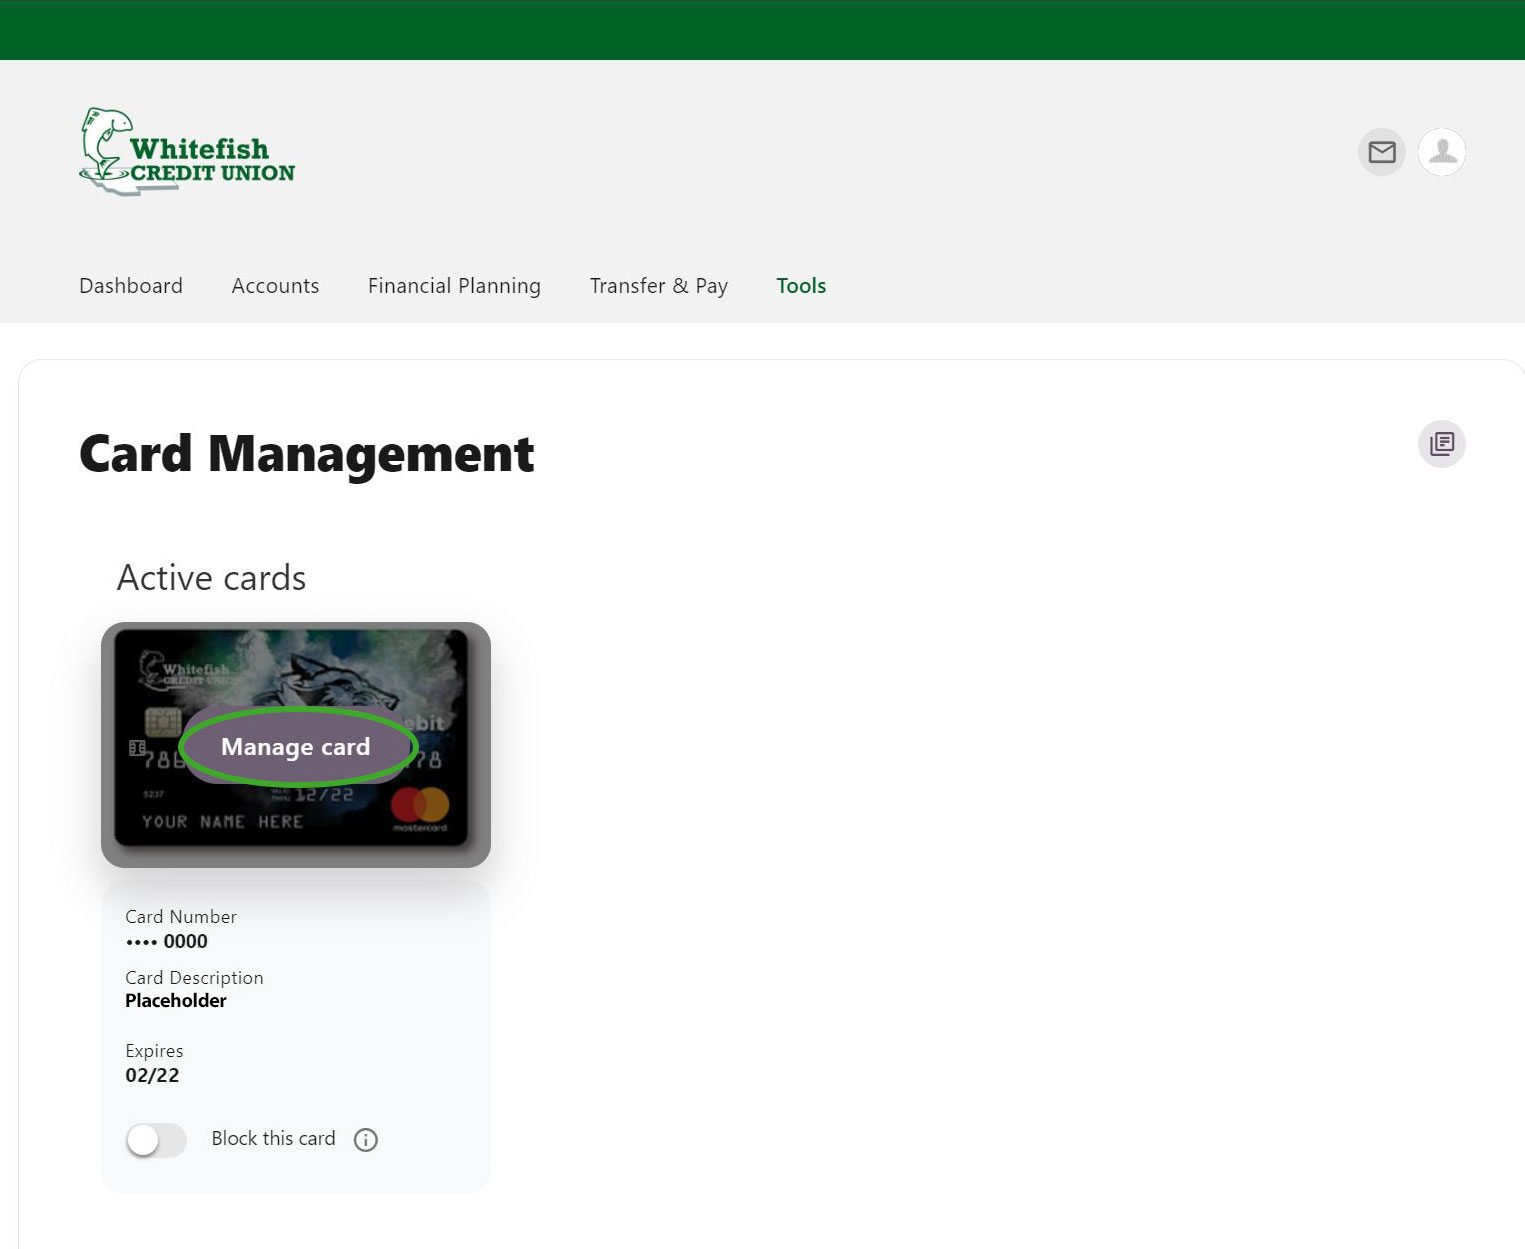Click the Whitefish Credit Union fish logo
The image size is (1525, 1249).
click(x=106, y=146)
